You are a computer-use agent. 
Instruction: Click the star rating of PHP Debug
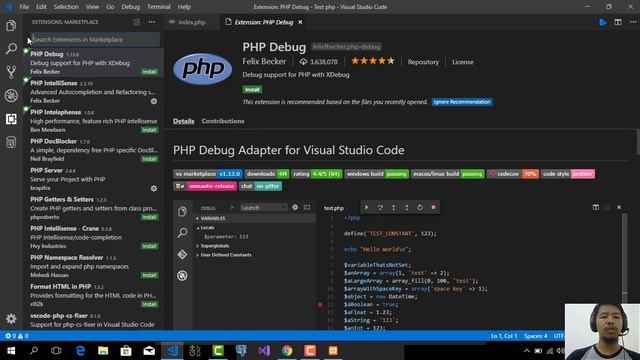coord(373,61)
